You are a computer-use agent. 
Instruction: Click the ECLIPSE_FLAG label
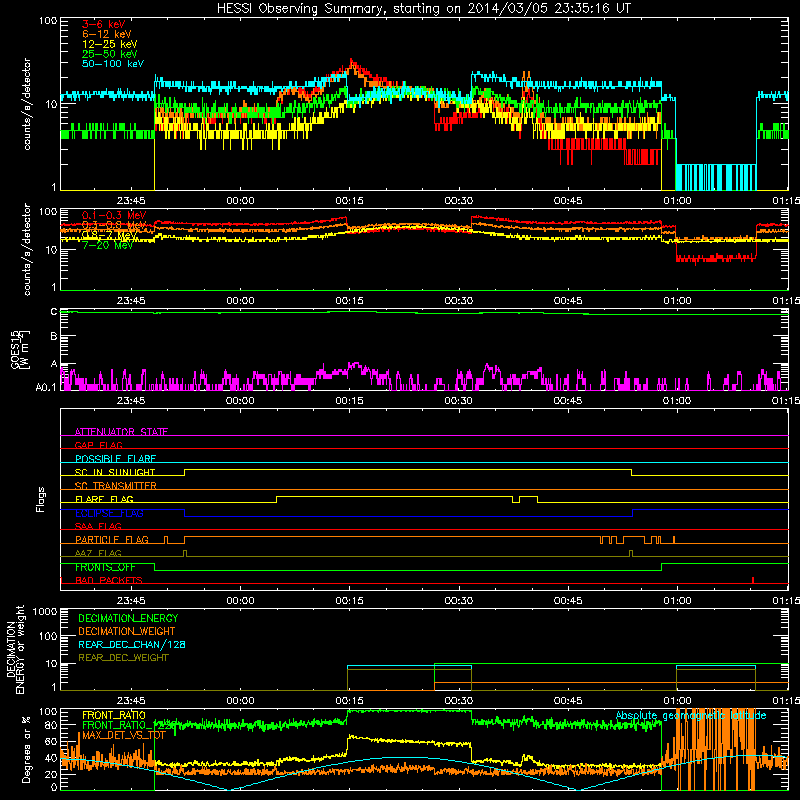pyautogui.click(x=109, y=513)
